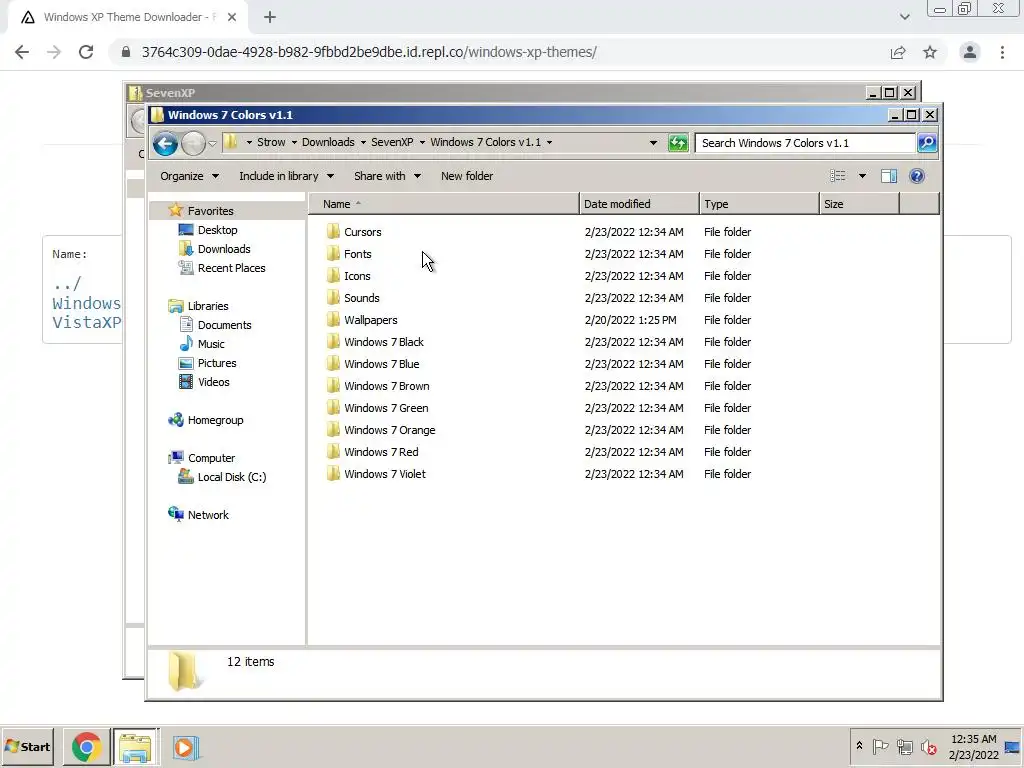The image size is (1024, 768).
Task: Click the Windows 7 Brown folder icon
Action: pyautogui.click(x=333, y=386)
